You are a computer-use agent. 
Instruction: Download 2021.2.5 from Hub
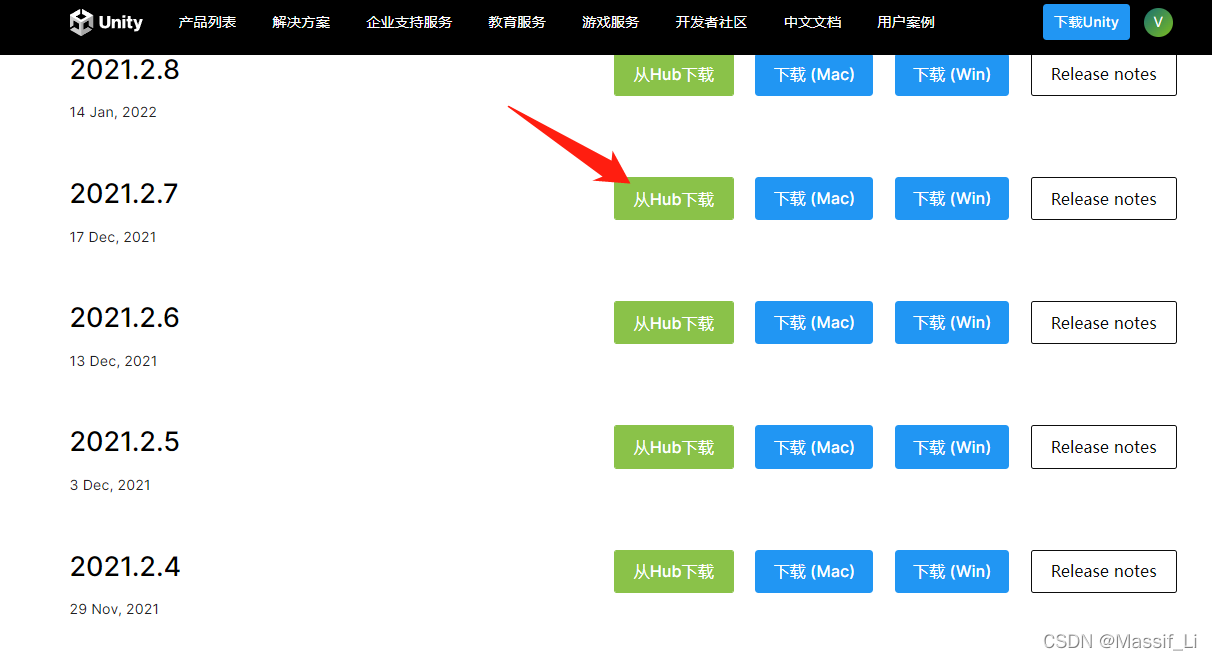point(674,447)
